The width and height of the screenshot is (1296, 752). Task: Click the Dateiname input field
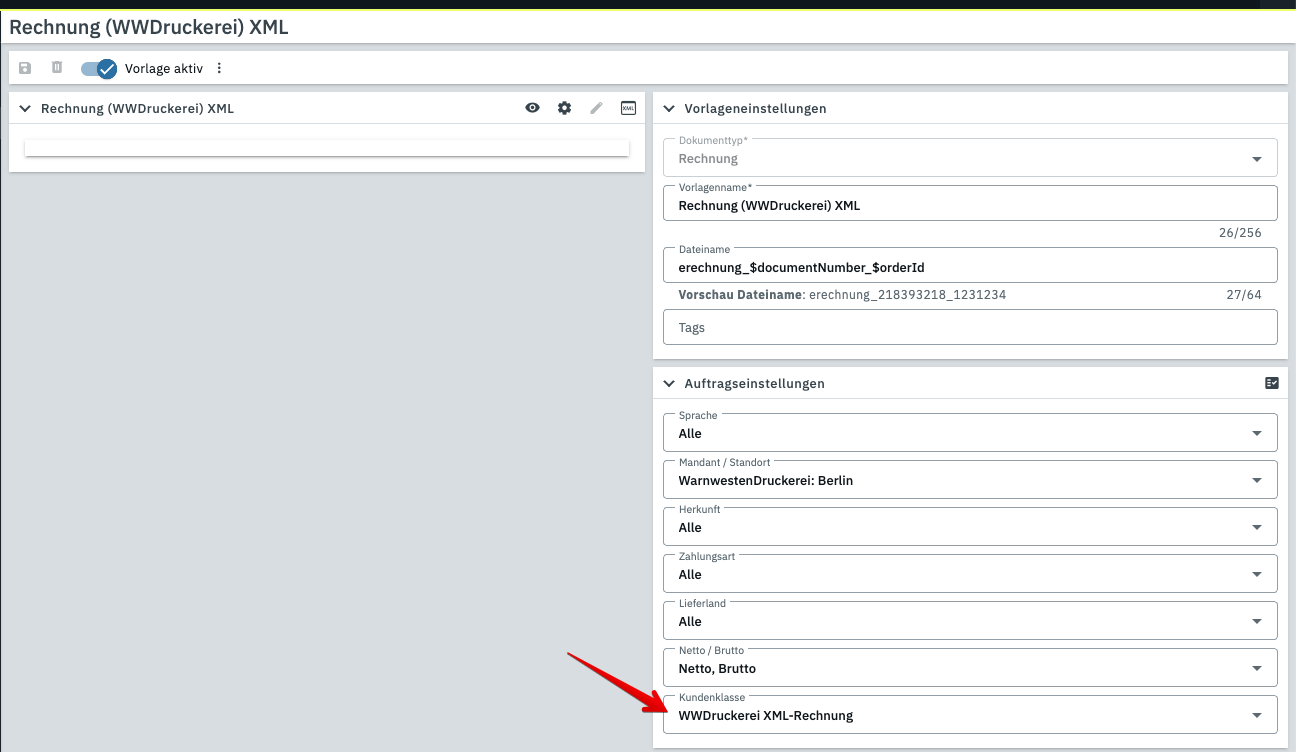click(970, 266)
